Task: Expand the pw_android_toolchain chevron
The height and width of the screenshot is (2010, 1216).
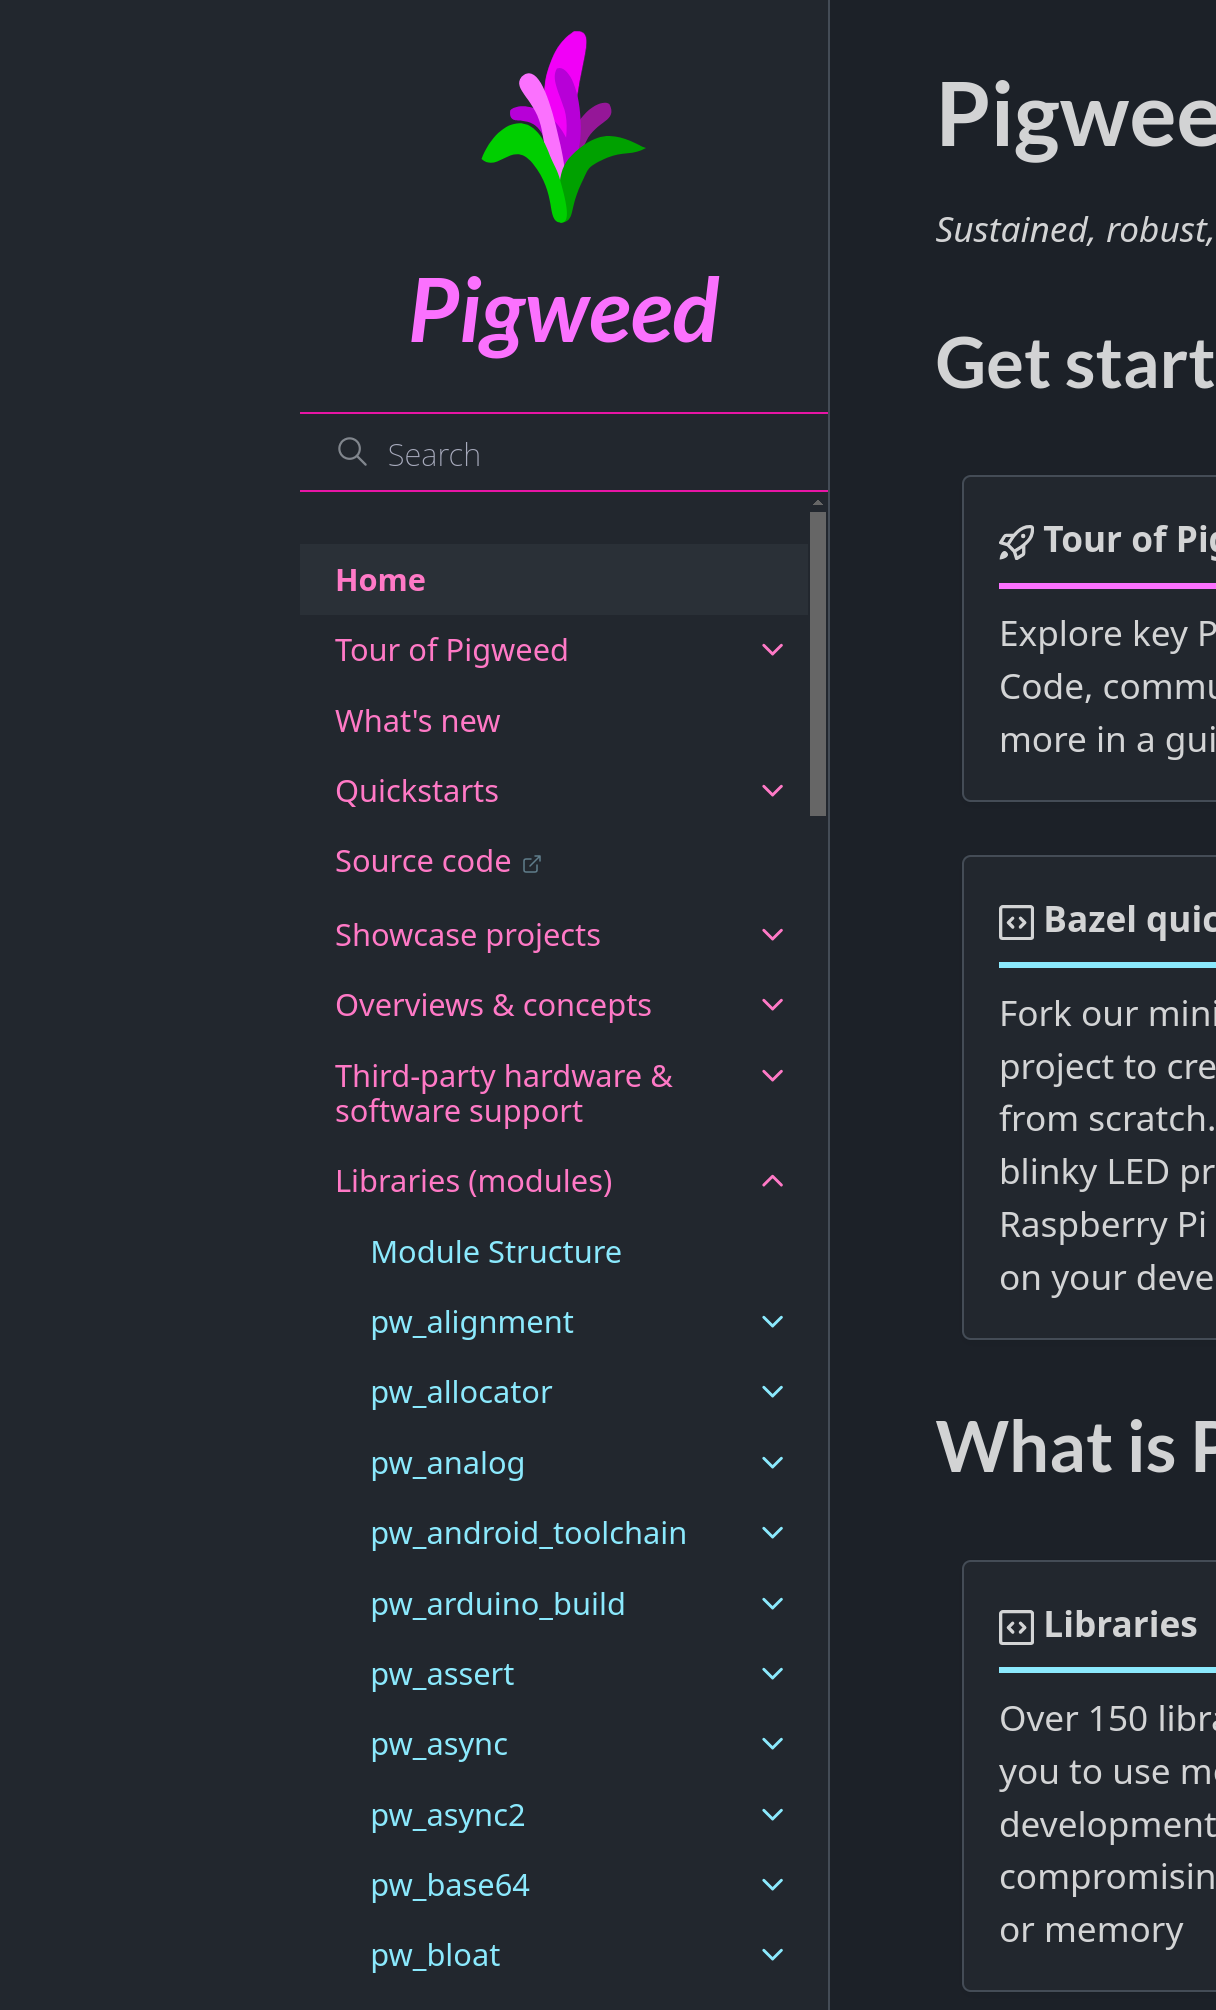Action: click(773, 1533)
